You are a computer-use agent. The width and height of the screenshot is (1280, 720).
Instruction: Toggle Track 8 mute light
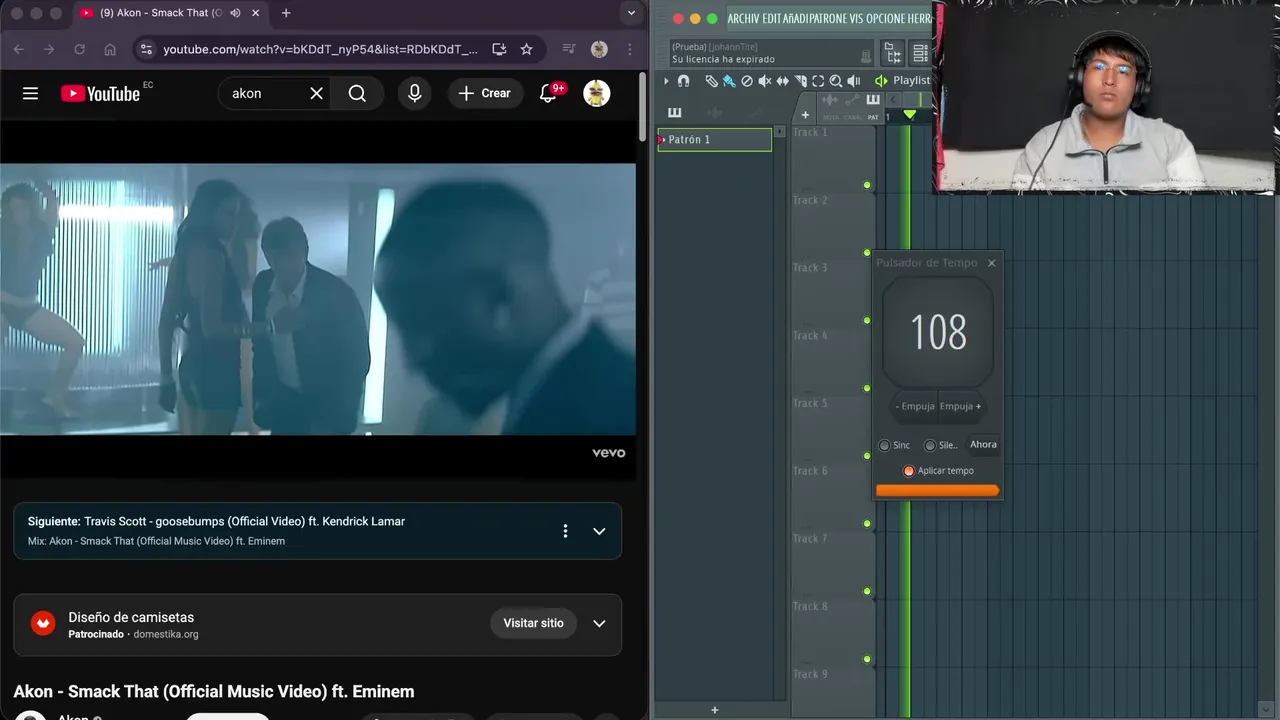tap(867, 659)
